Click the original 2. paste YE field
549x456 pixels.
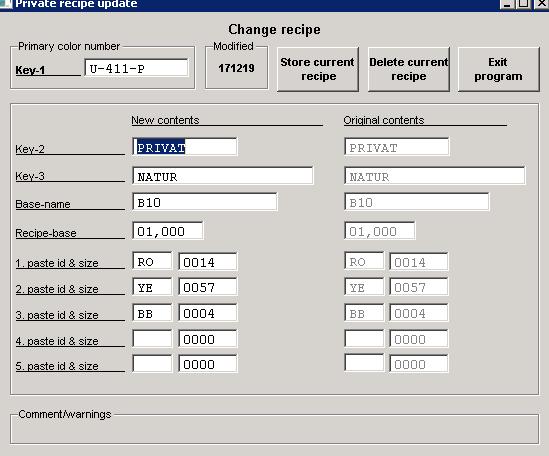tap(364, 287)
